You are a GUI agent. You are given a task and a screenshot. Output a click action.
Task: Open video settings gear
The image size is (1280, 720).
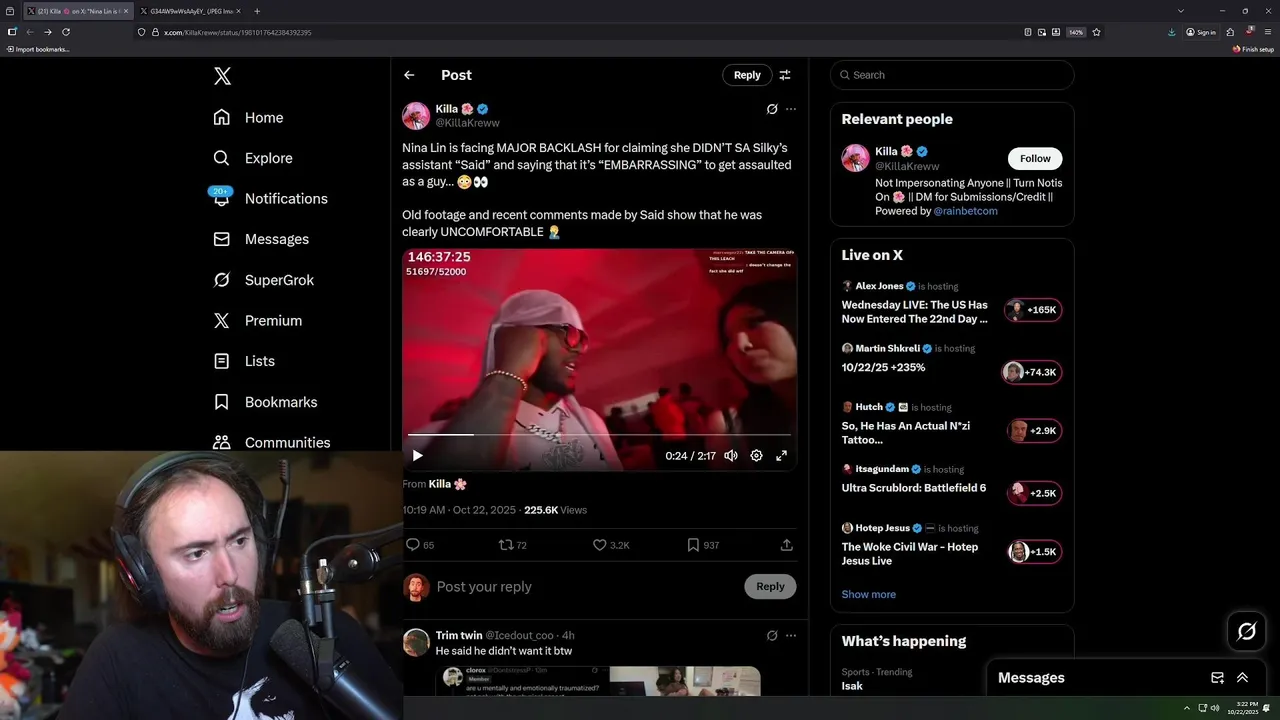(x=756, y=456)
